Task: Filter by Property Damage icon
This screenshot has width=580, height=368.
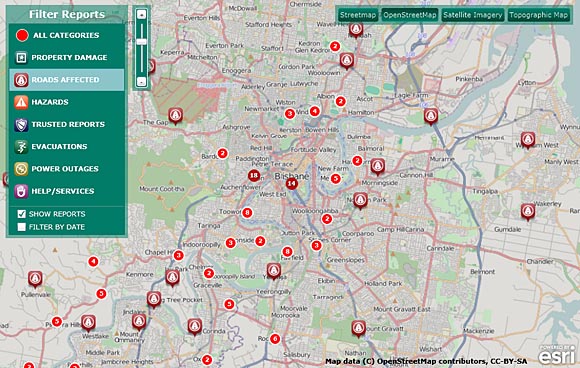Action: [21, 57]
